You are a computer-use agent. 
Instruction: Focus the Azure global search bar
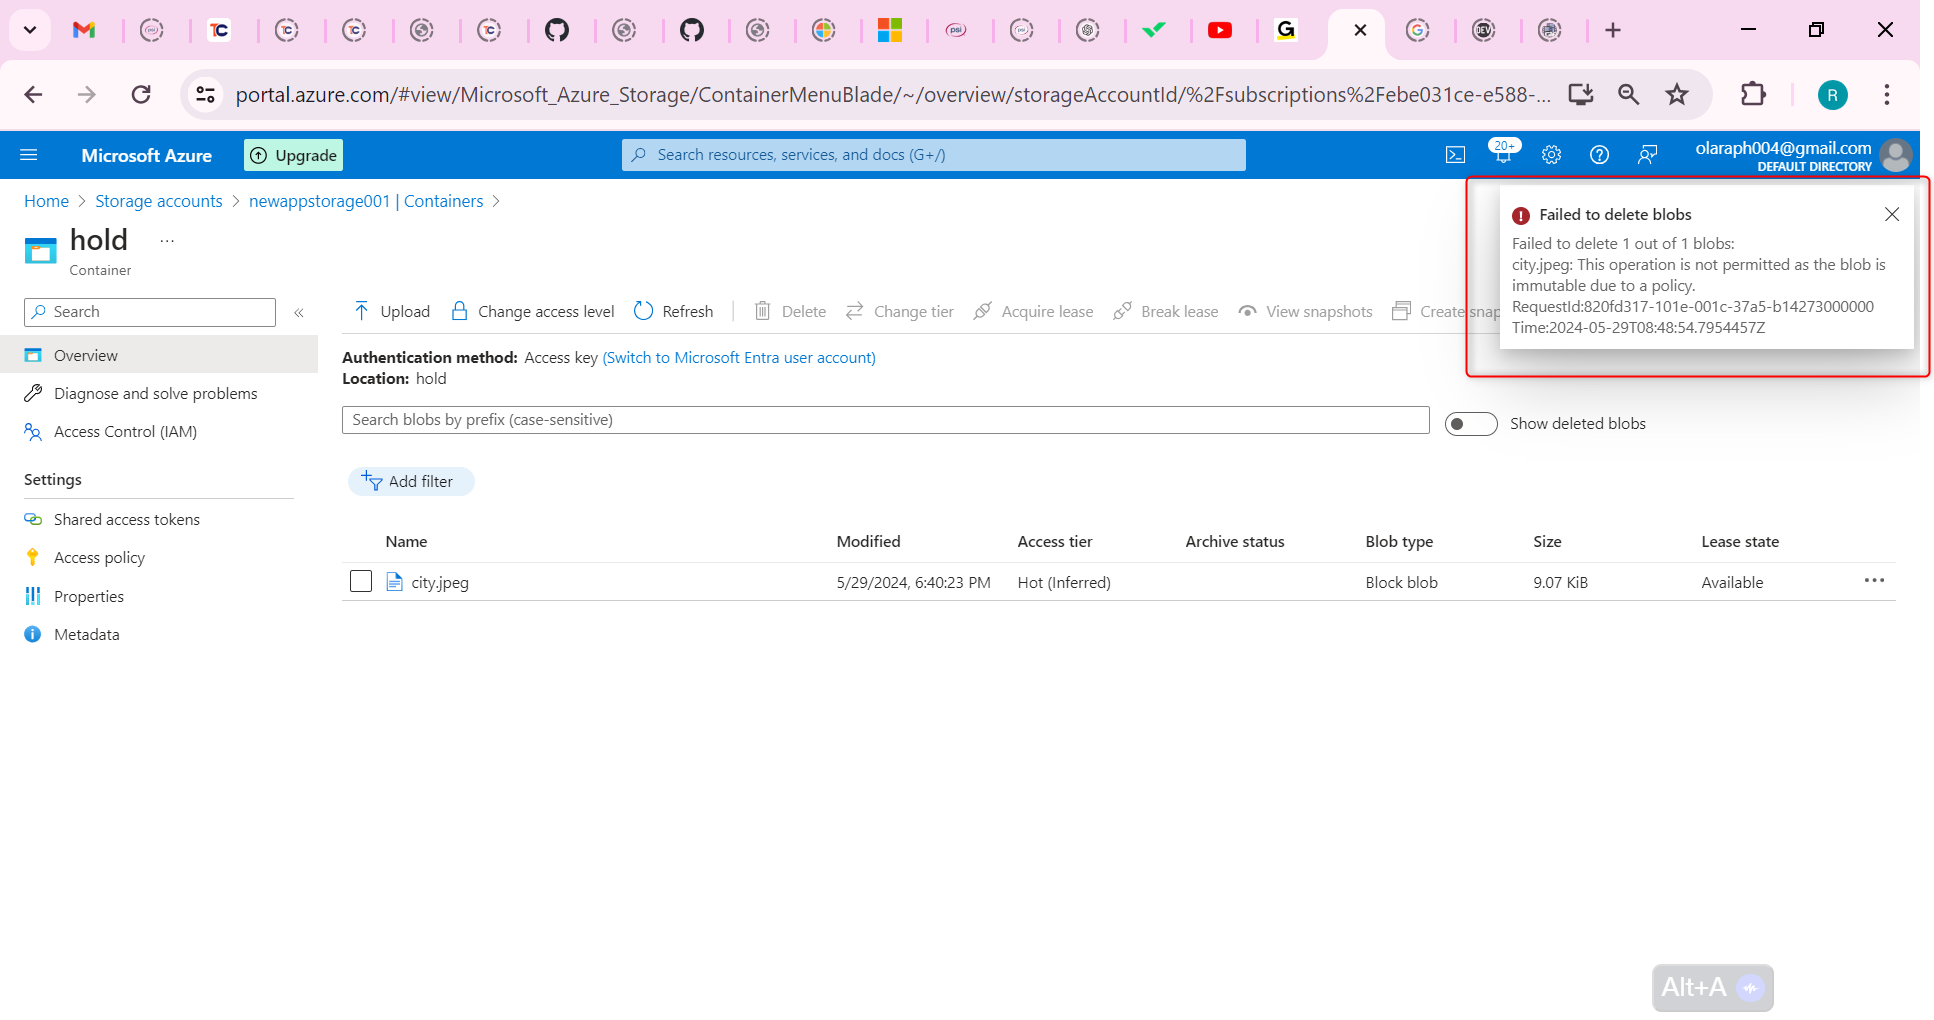pyautogui.click(x=933, y=155)
